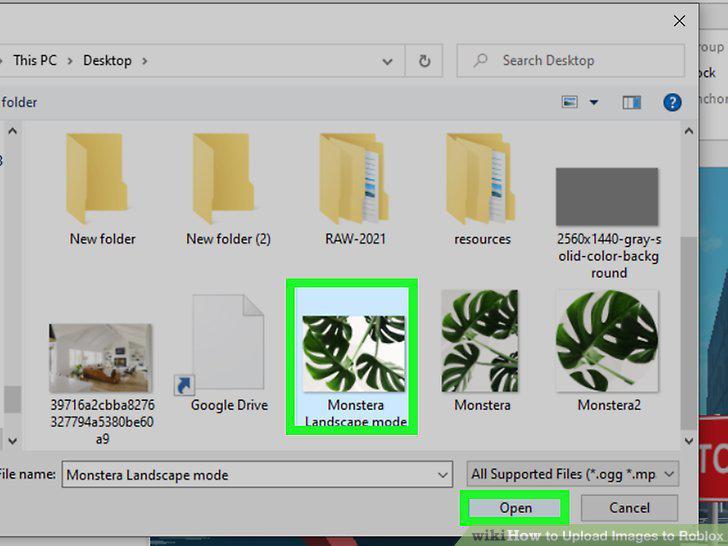728x546 pixels.
Task: Toggle the preview pane icon
Action: pos(631,102)
